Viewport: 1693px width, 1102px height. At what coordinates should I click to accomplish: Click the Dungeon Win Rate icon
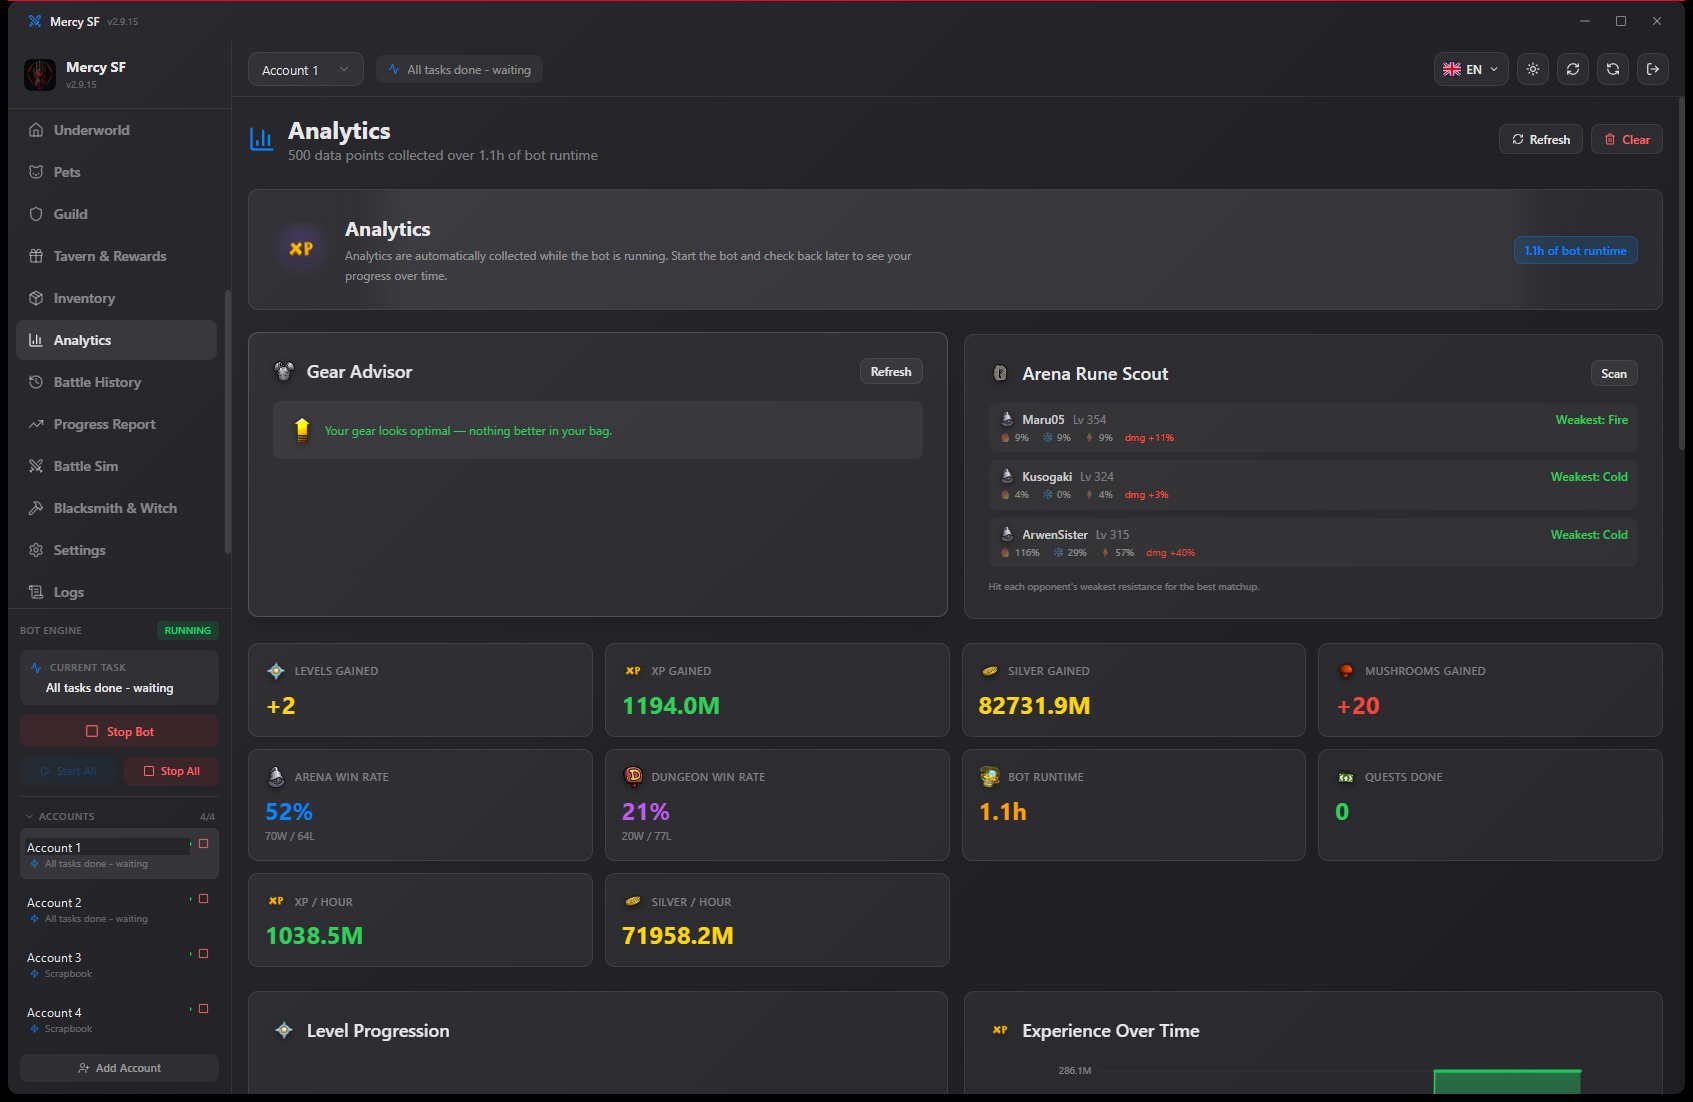(633, 776)
